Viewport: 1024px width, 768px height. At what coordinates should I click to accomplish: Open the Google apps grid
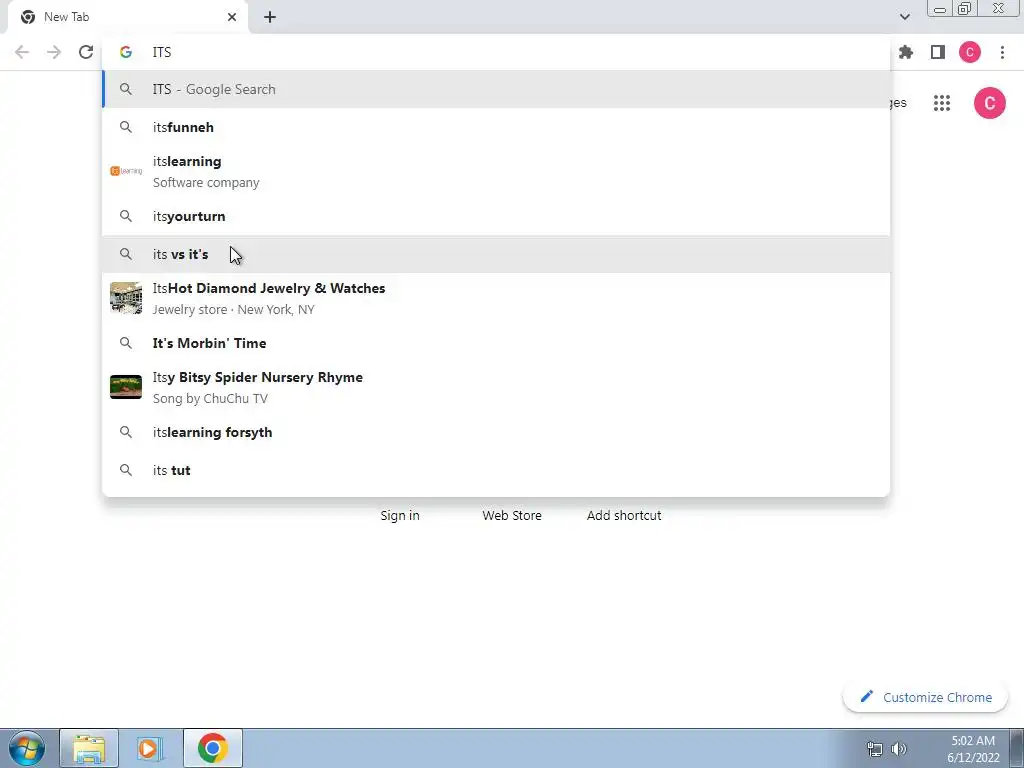(x=942, y=103)
